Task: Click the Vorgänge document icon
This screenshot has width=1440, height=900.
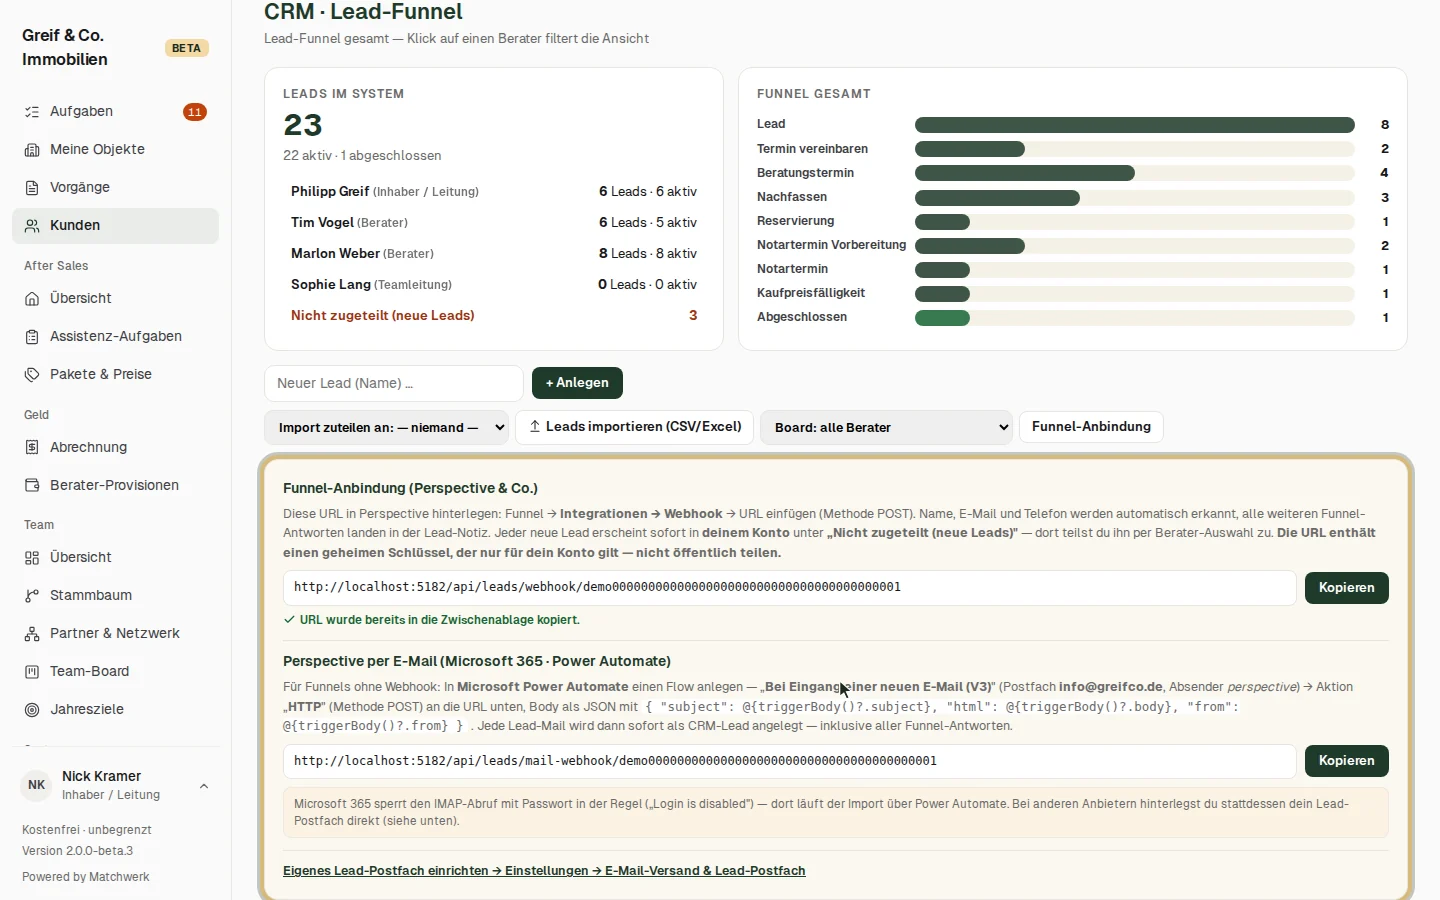Action: 32,188
